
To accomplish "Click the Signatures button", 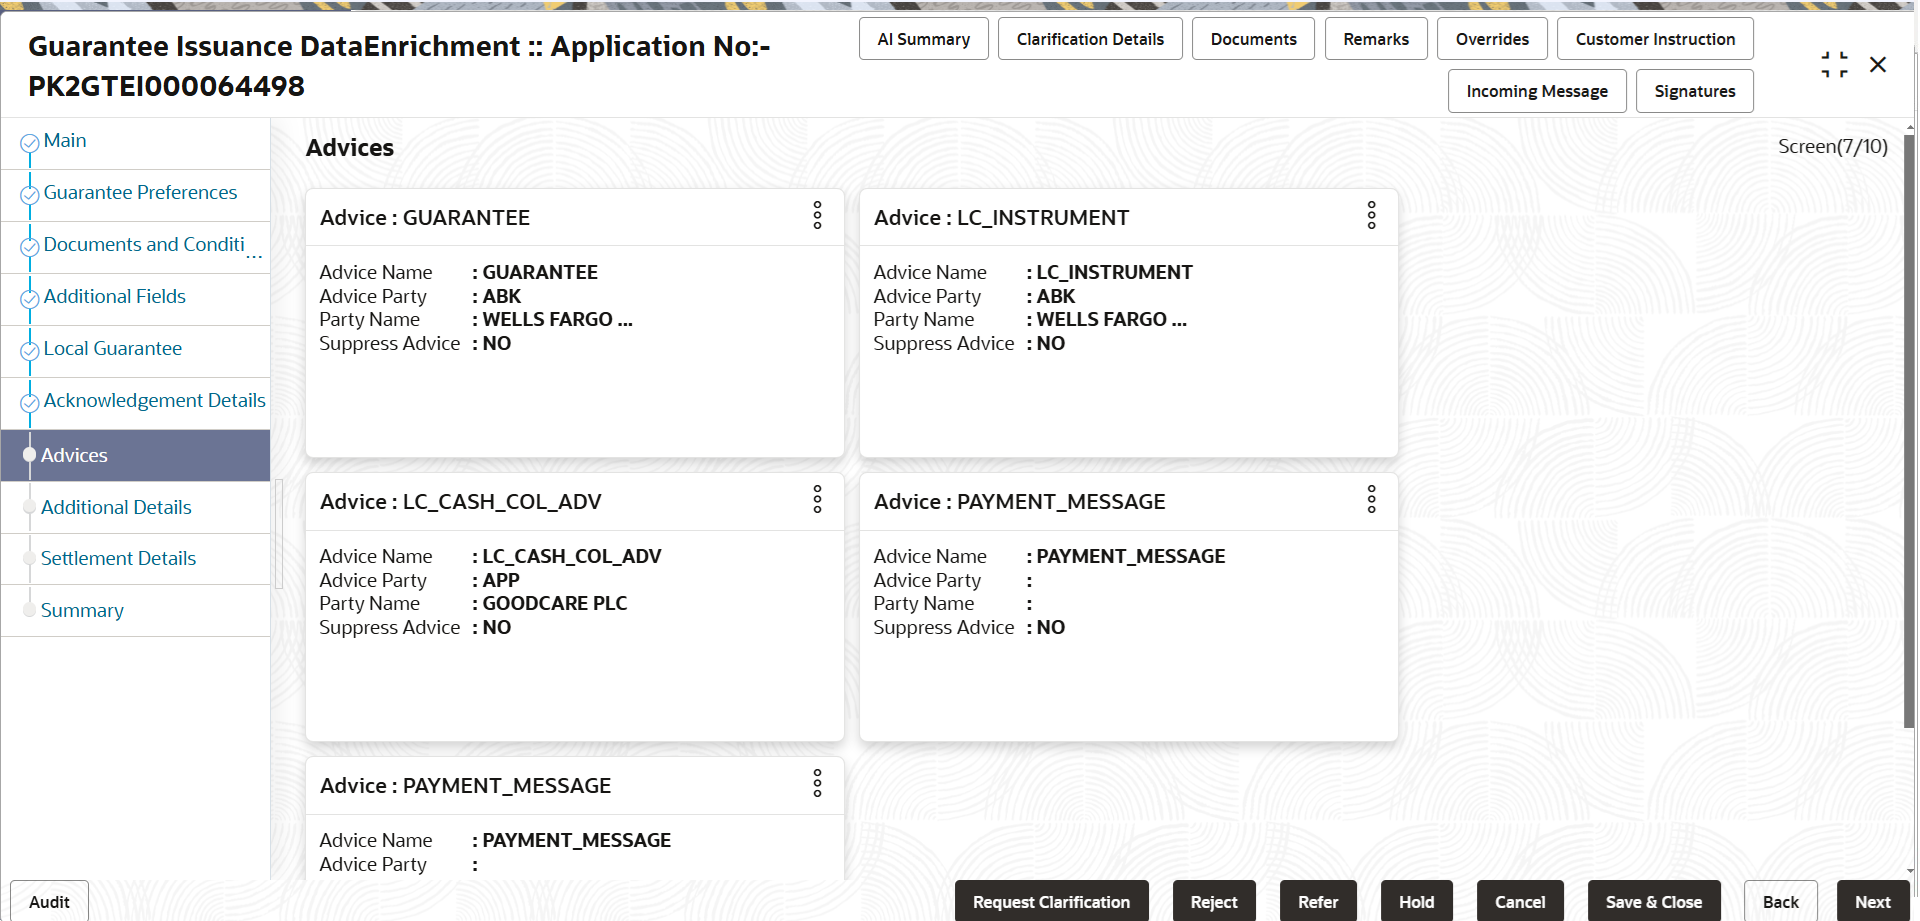I will 1694,91.
